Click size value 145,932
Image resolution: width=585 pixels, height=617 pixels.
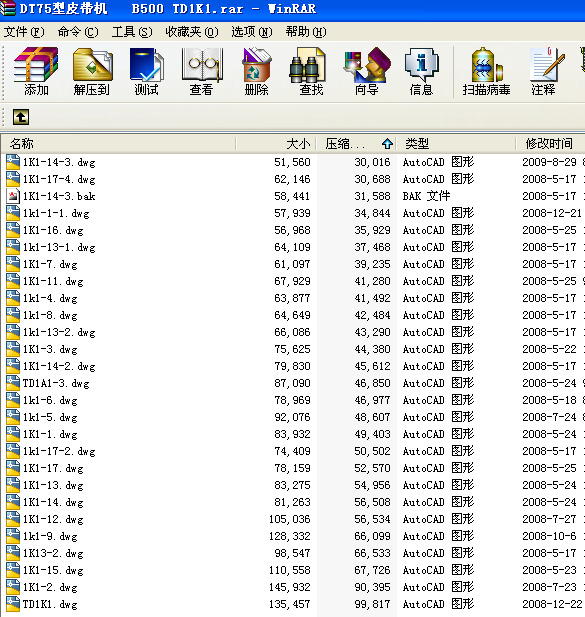coord(290,587)
